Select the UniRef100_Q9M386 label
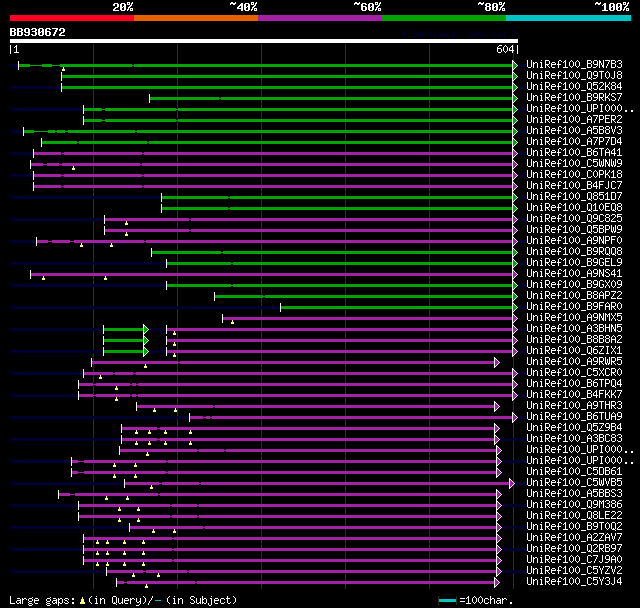This screenshot has height=608, width=640. pyautogui.click(x=574, y=505)
